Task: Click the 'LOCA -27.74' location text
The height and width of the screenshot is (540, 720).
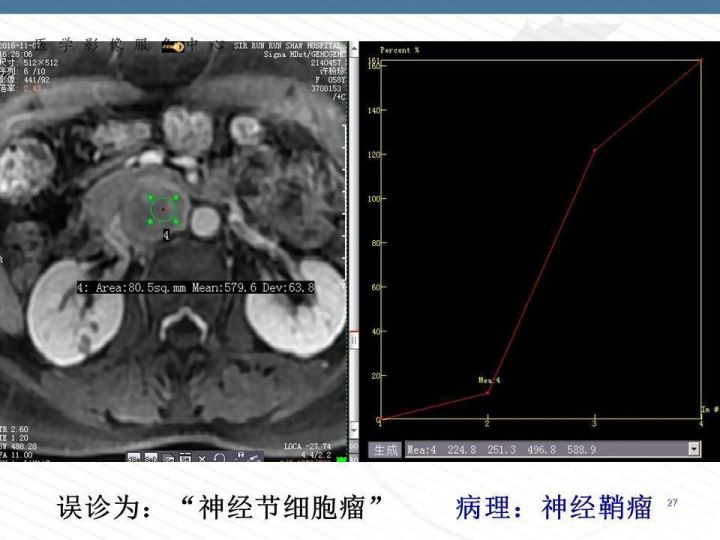Action: (308, 446)
